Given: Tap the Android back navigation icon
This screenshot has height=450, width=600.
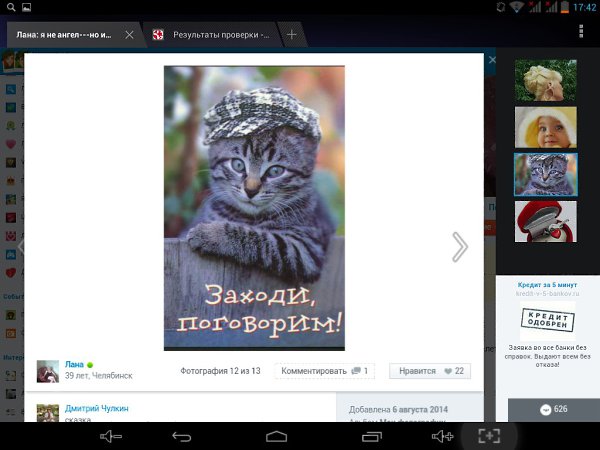Looking at the screenshot, I should pos(181,436).
